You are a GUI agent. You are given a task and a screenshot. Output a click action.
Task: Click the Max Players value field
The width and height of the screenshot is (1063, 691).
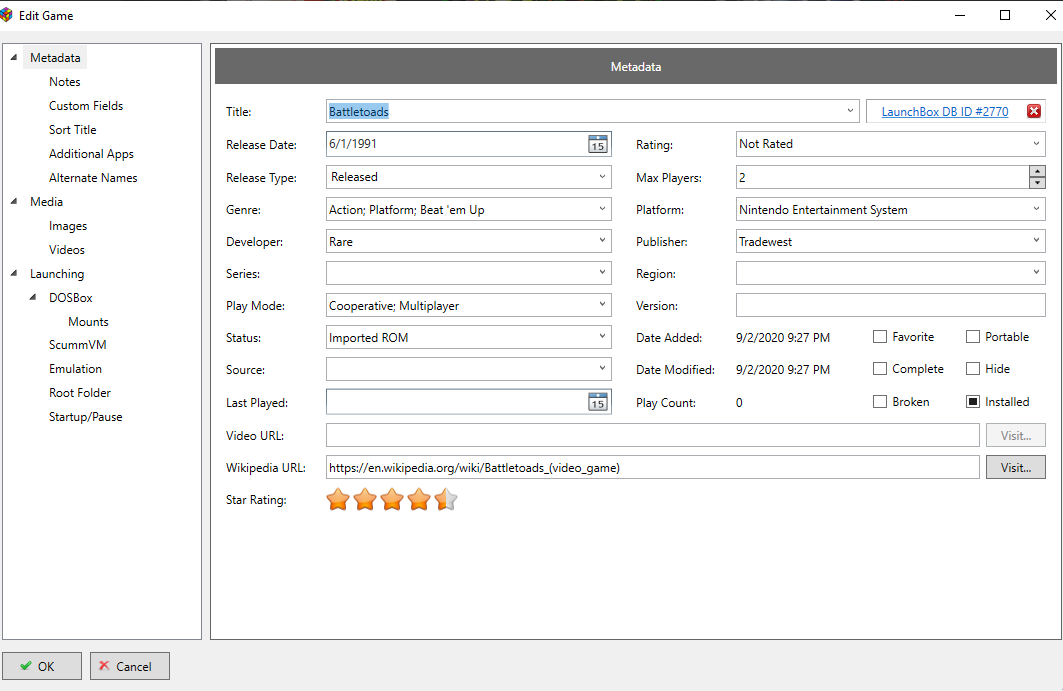(882, 177)
